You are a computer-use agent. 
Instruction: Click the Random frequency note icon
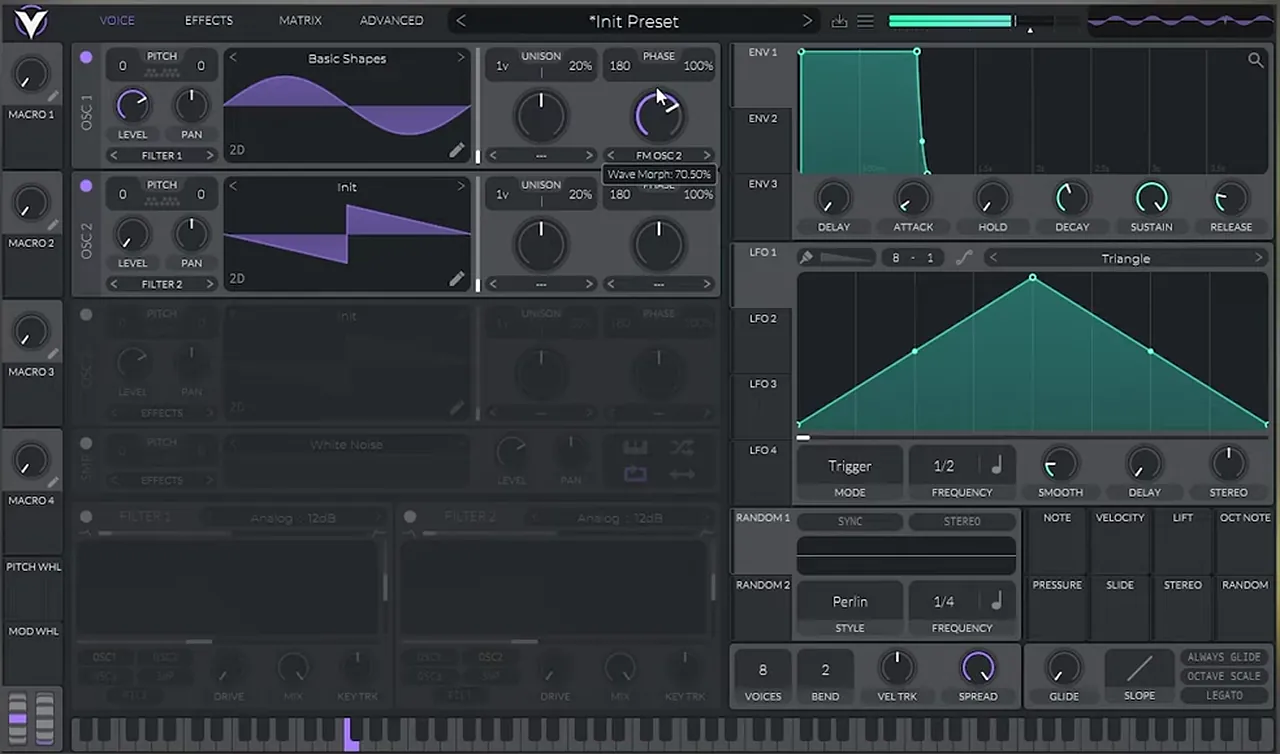[x=996, y=601]
